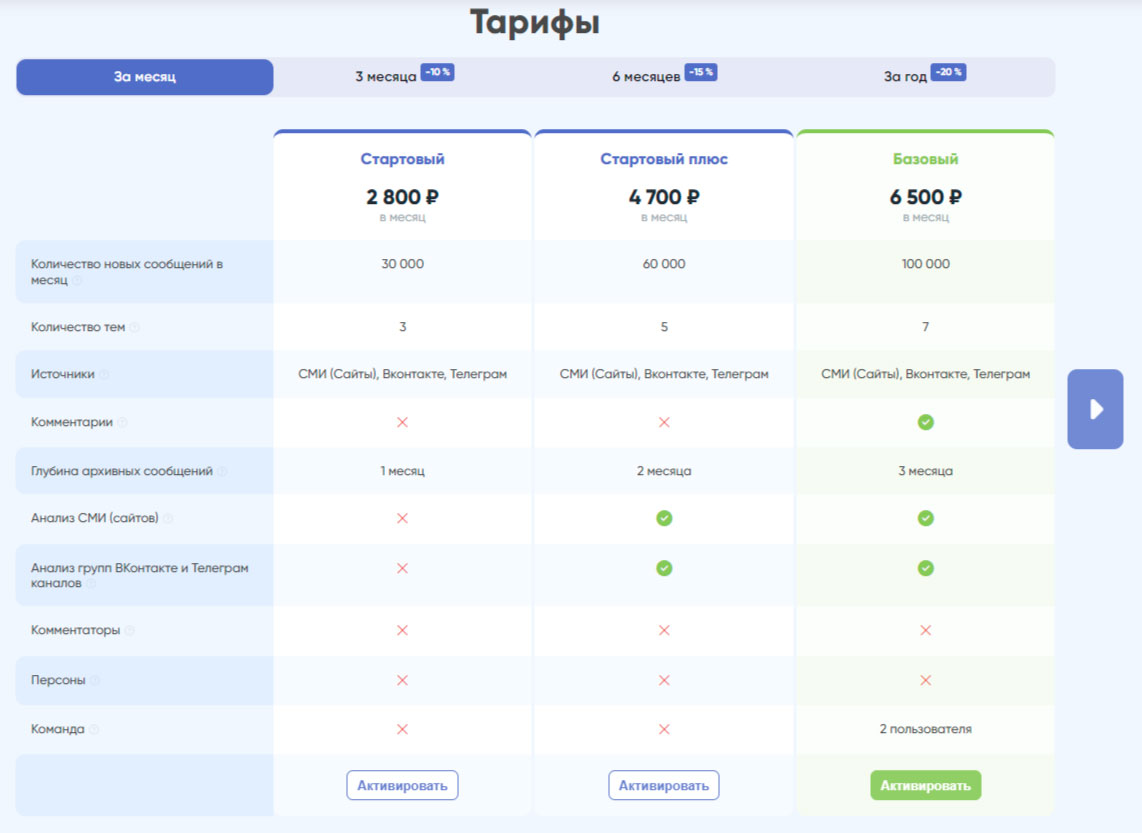Activate the Стартовый plan
The height and width of the screenshot is (833, 1142).
click(402, 785)
